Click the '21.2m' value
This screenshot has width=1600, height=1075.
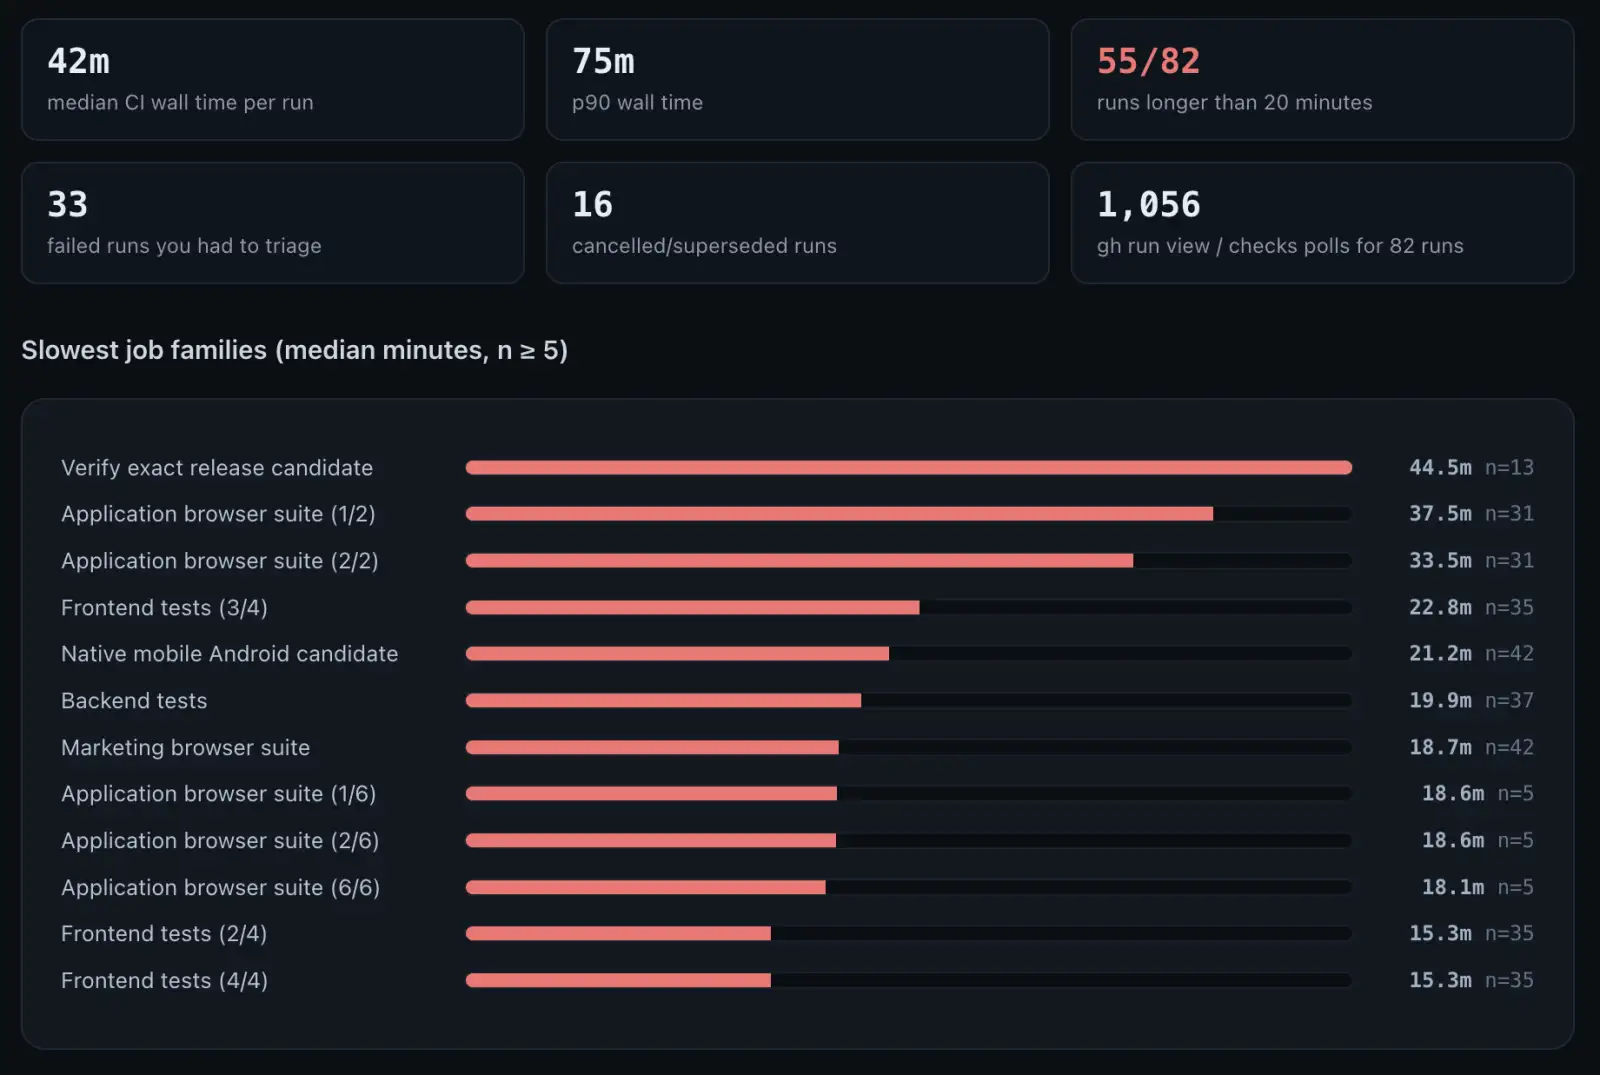1440,653
